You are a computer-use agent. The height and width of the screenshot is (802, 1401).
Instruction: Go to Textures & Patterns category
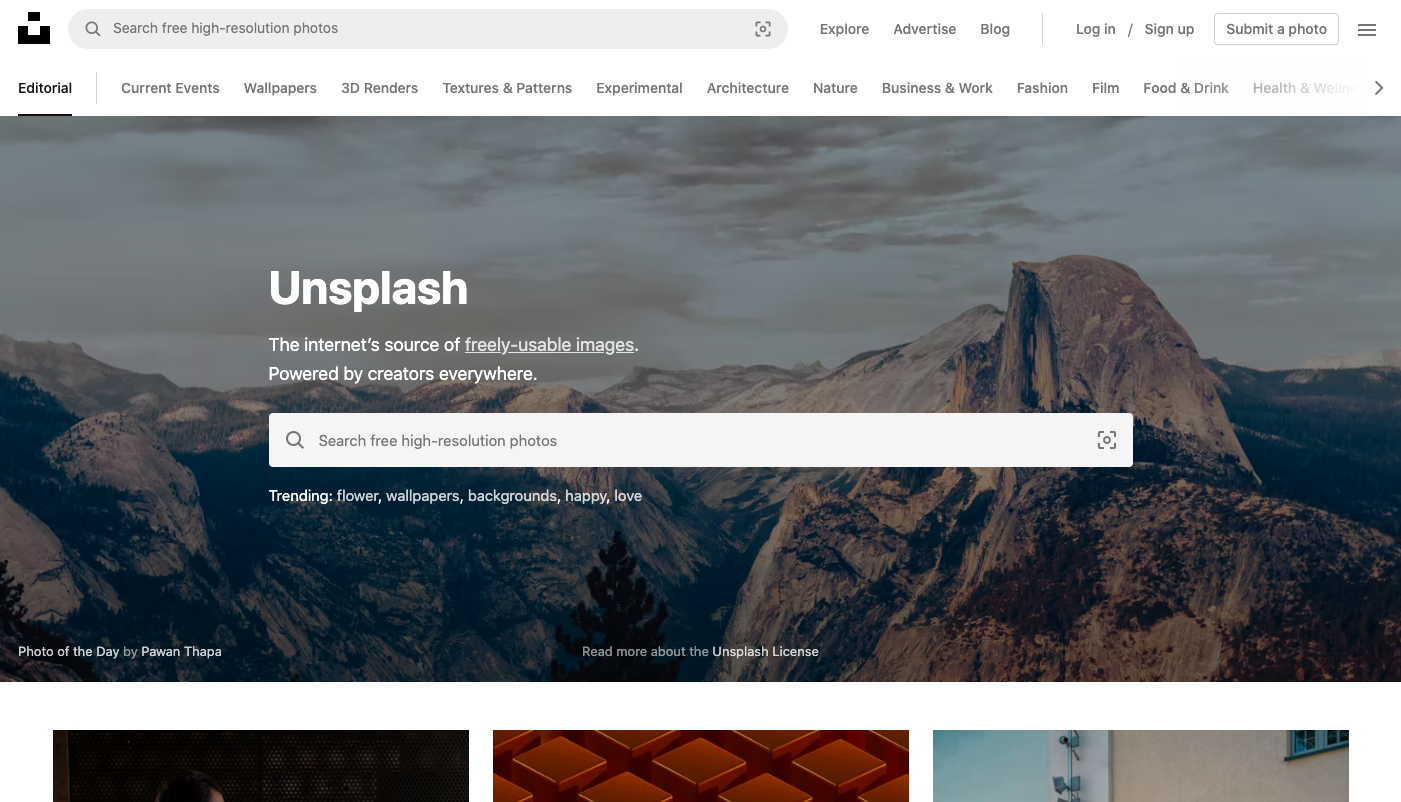[507, 88]
